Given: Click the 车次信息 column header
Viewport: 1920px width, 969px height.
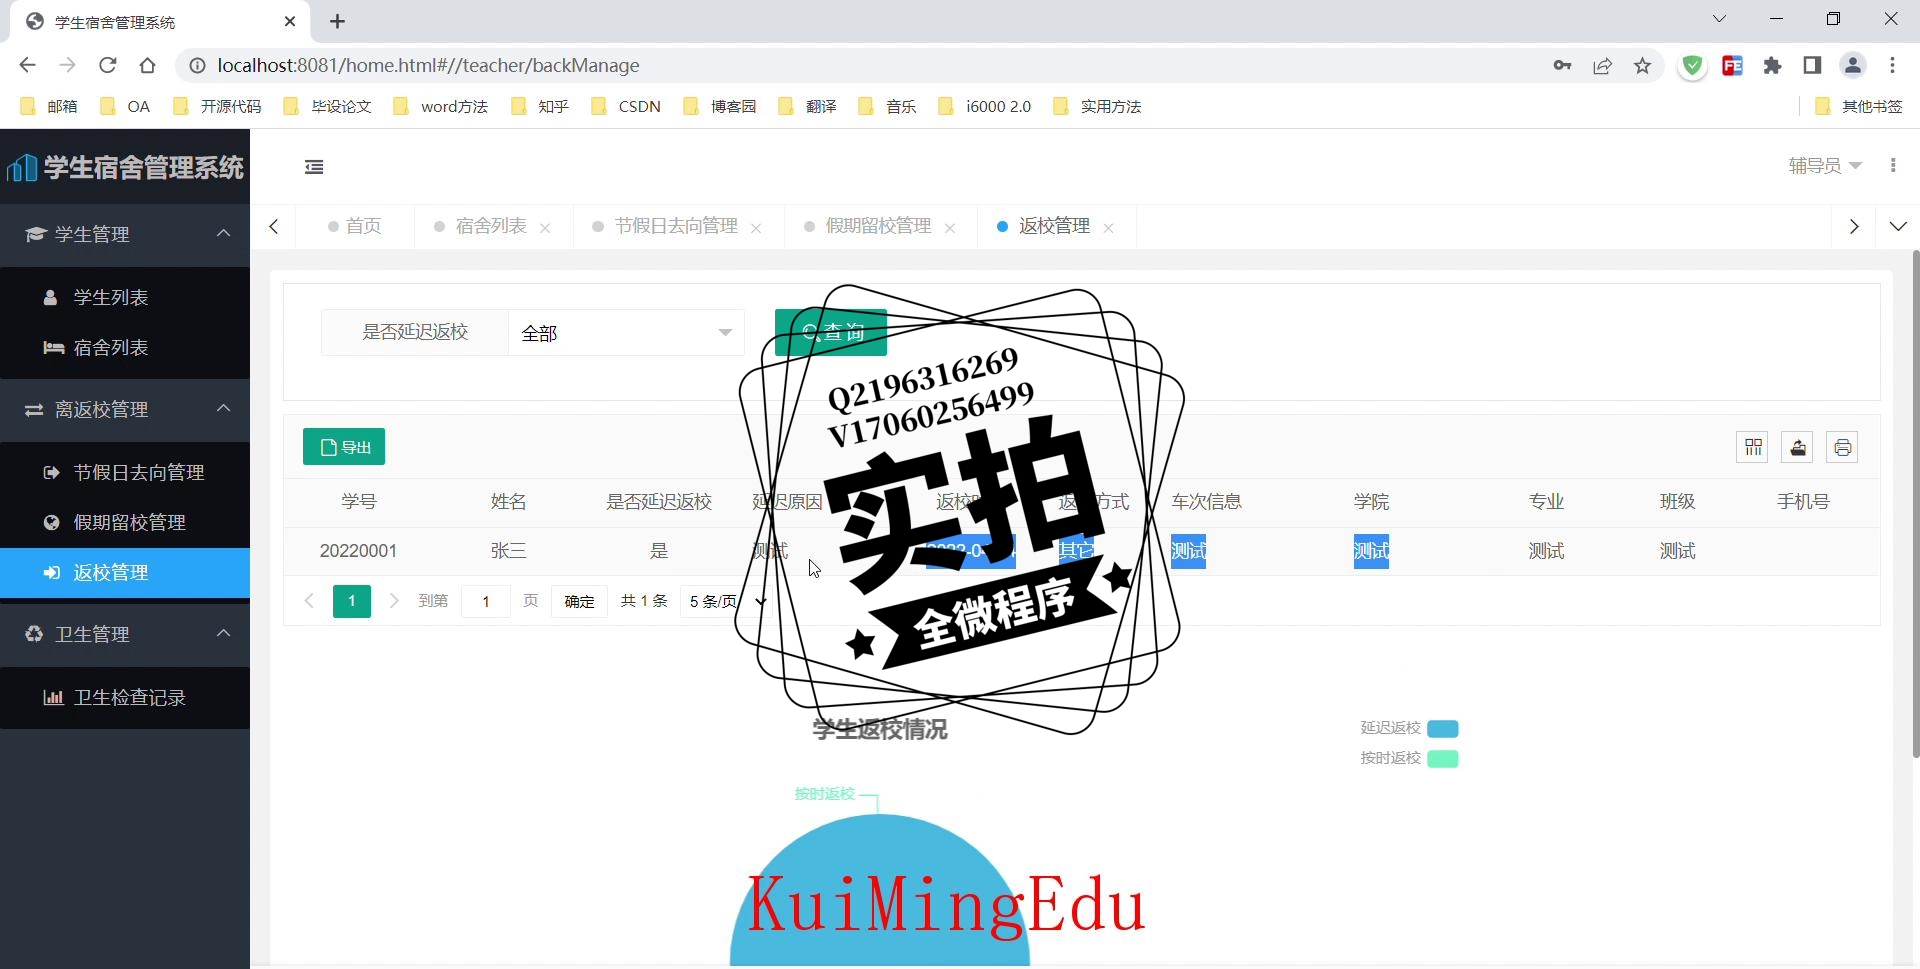Looking at the screenshot, I should [x=1207, y=502].
